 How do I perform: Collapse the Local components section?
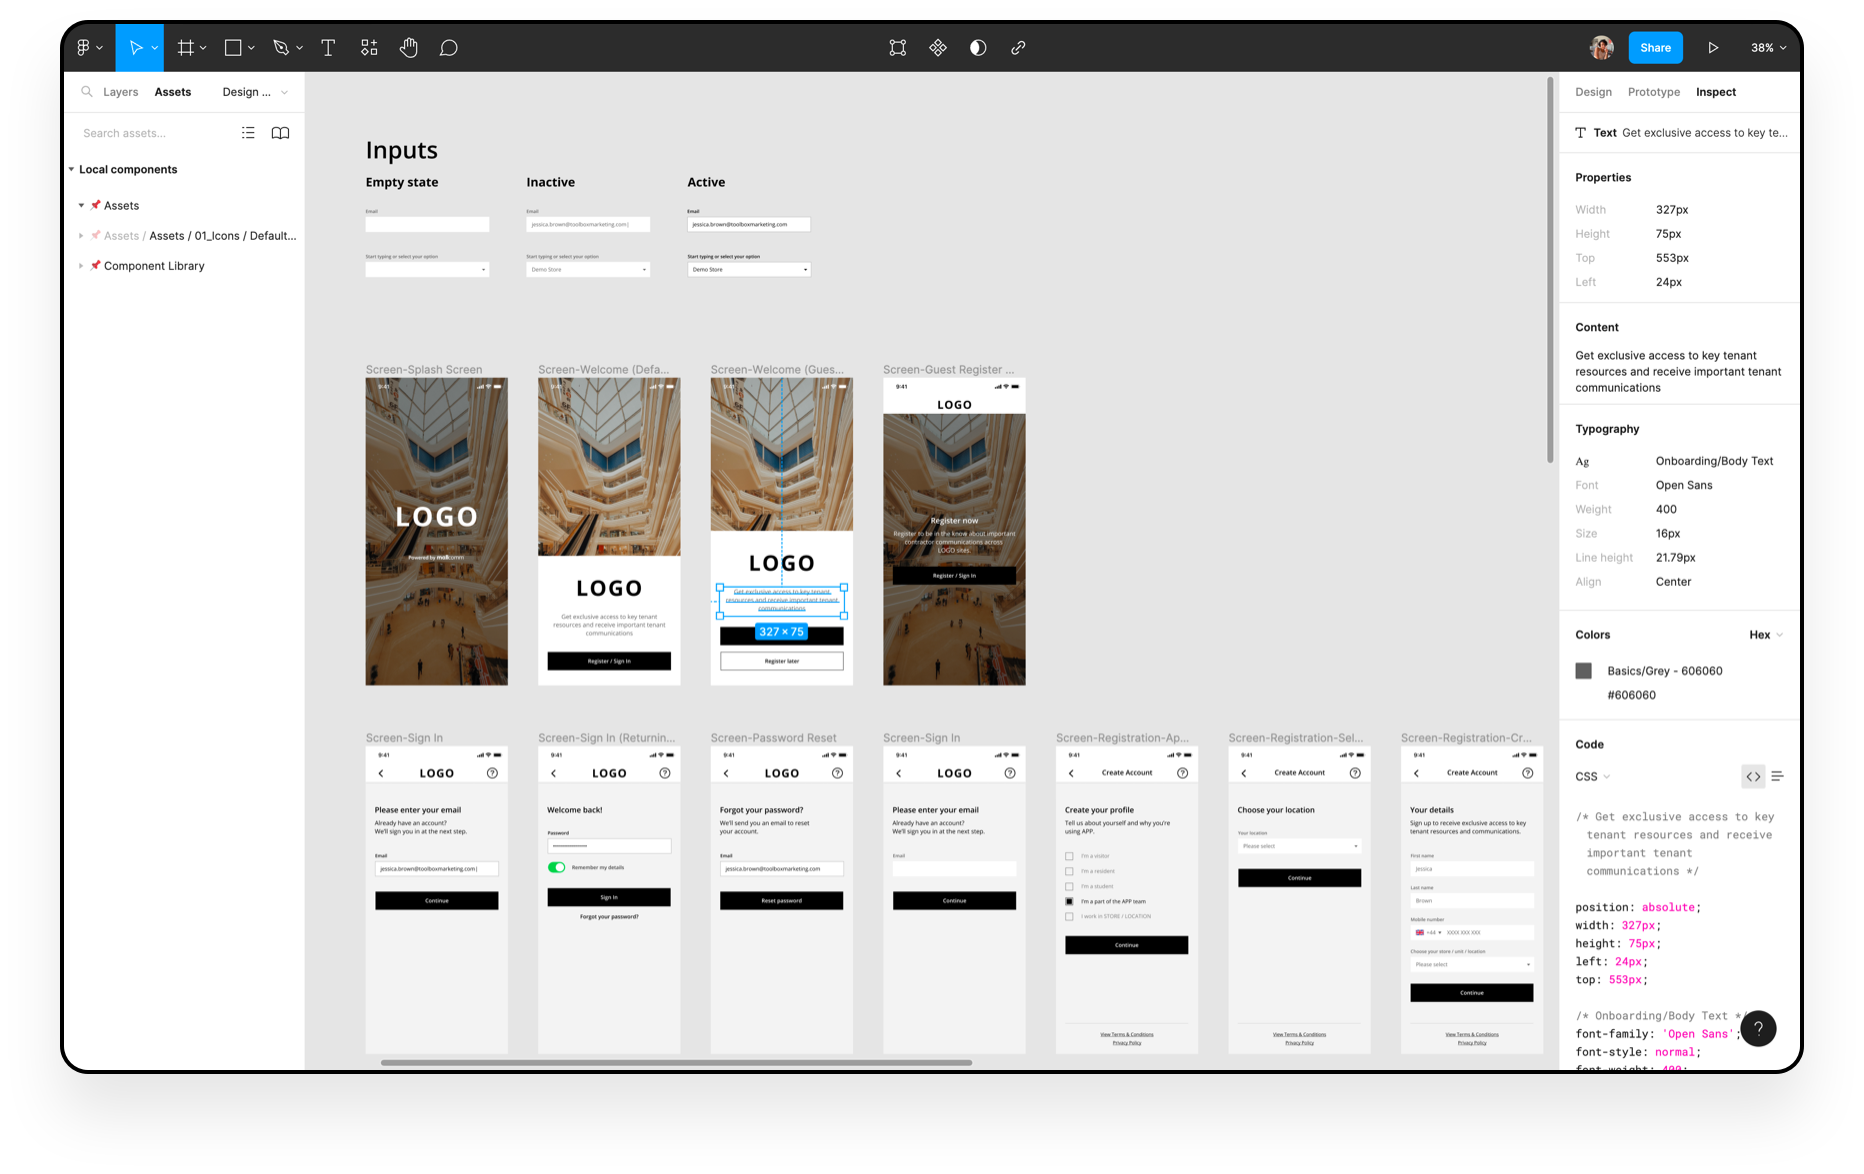coord(71,169)
